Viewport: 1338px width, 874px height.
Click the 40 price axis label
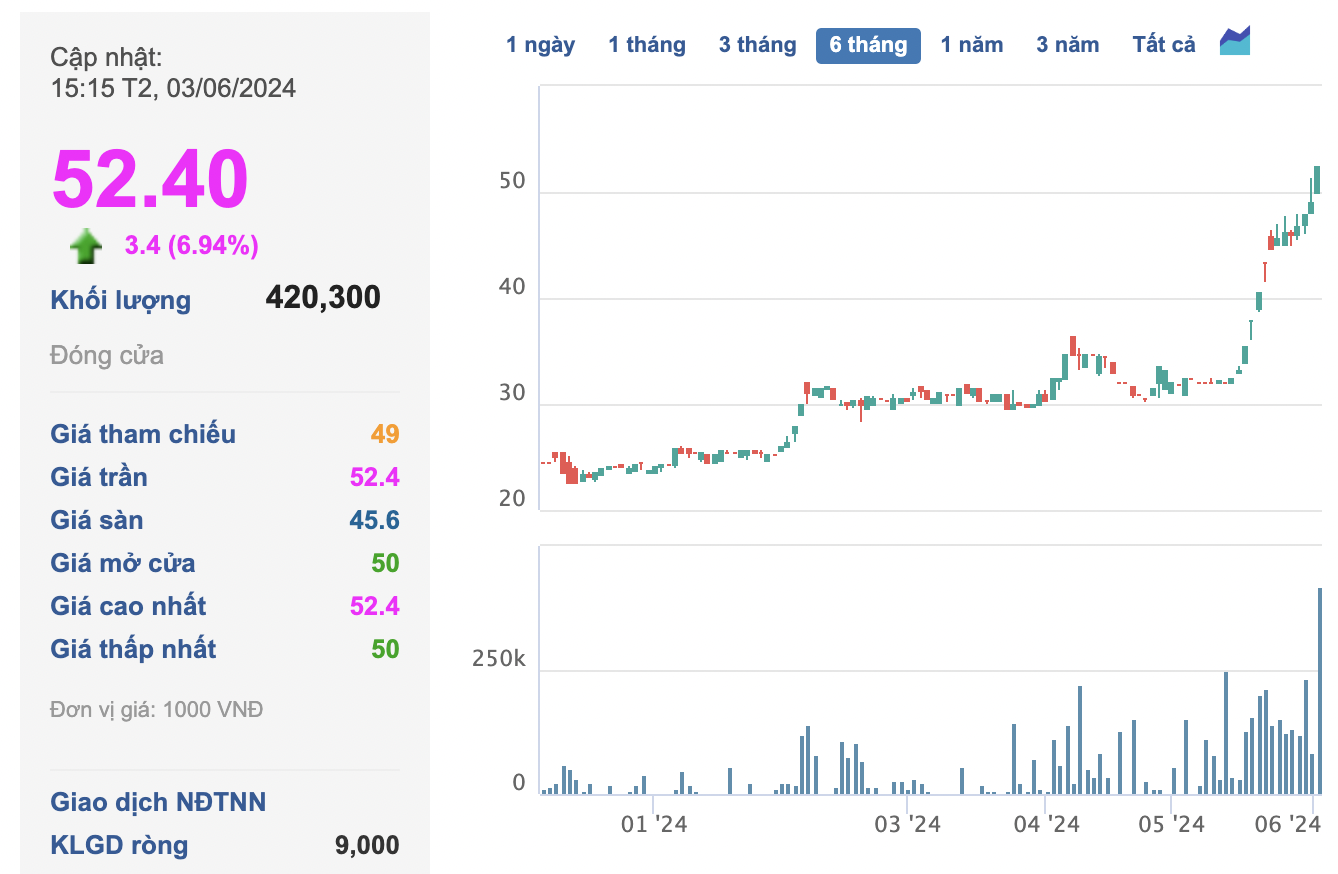pos(512,287)
